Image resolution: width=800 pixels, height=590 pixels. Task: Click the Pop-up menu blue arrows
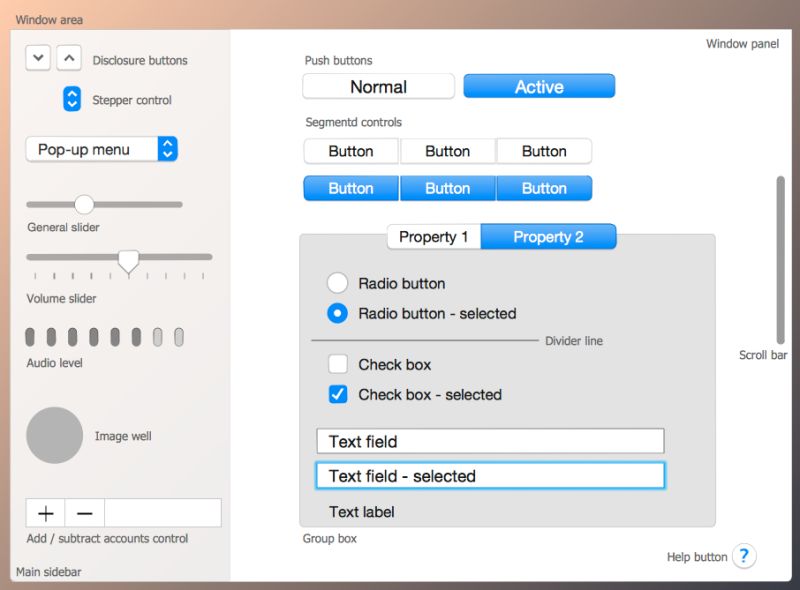pos(168,147)
